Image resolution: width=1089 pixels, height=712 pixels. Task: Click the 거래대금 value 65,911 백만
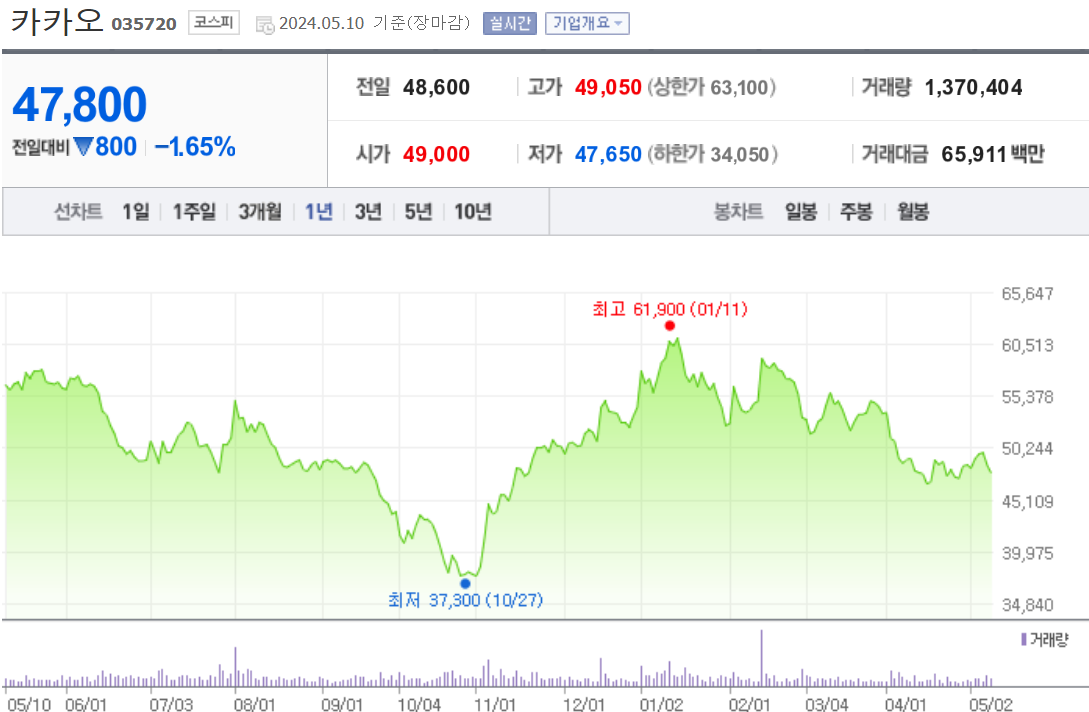tap(992, 154)
